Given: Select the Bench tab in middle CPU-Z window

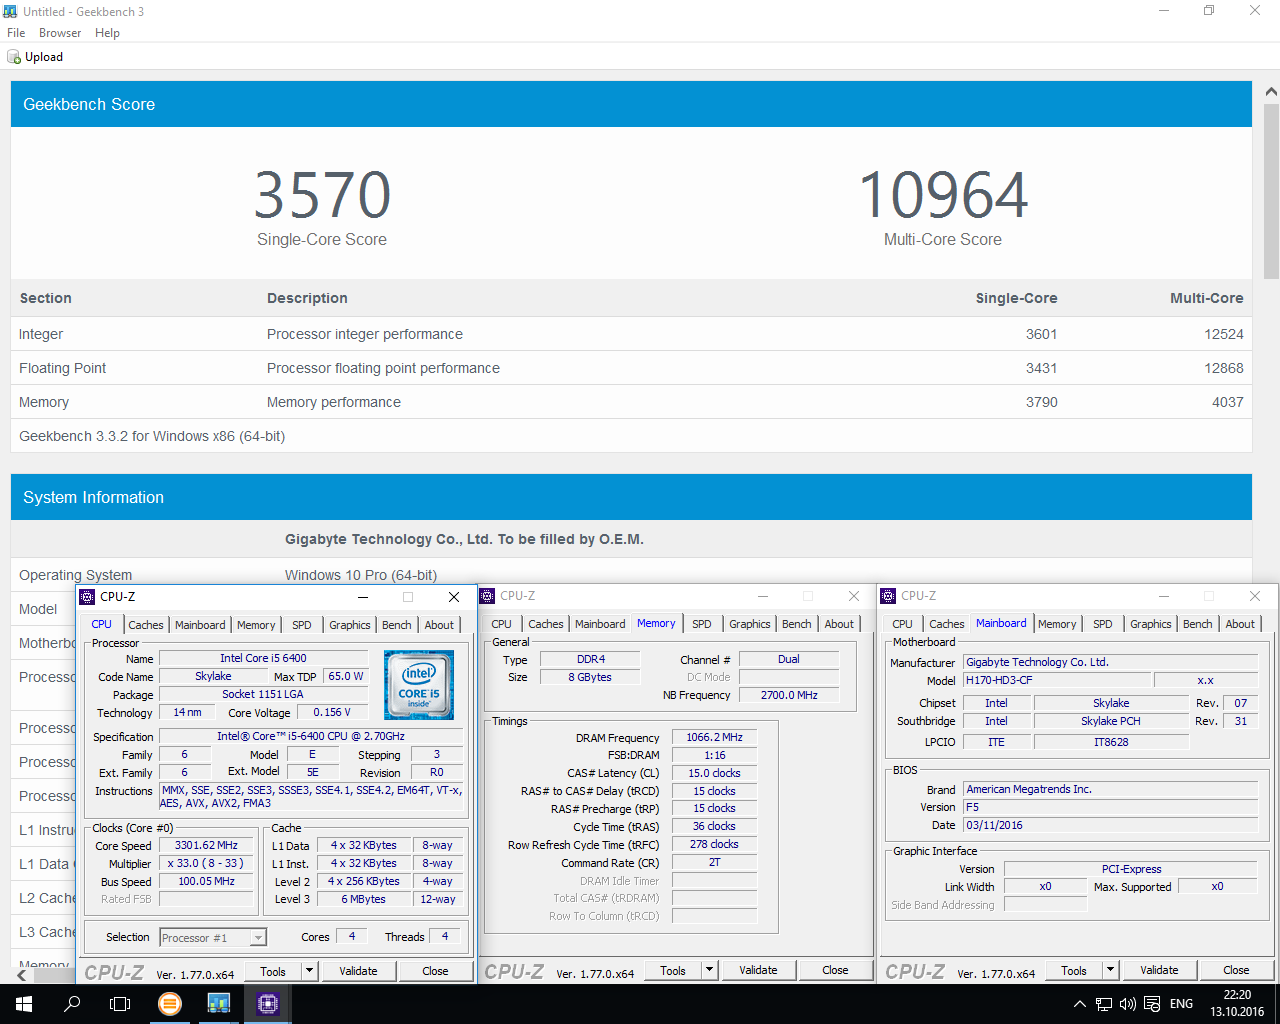Looking at the screenshot, I should point(797,624).
